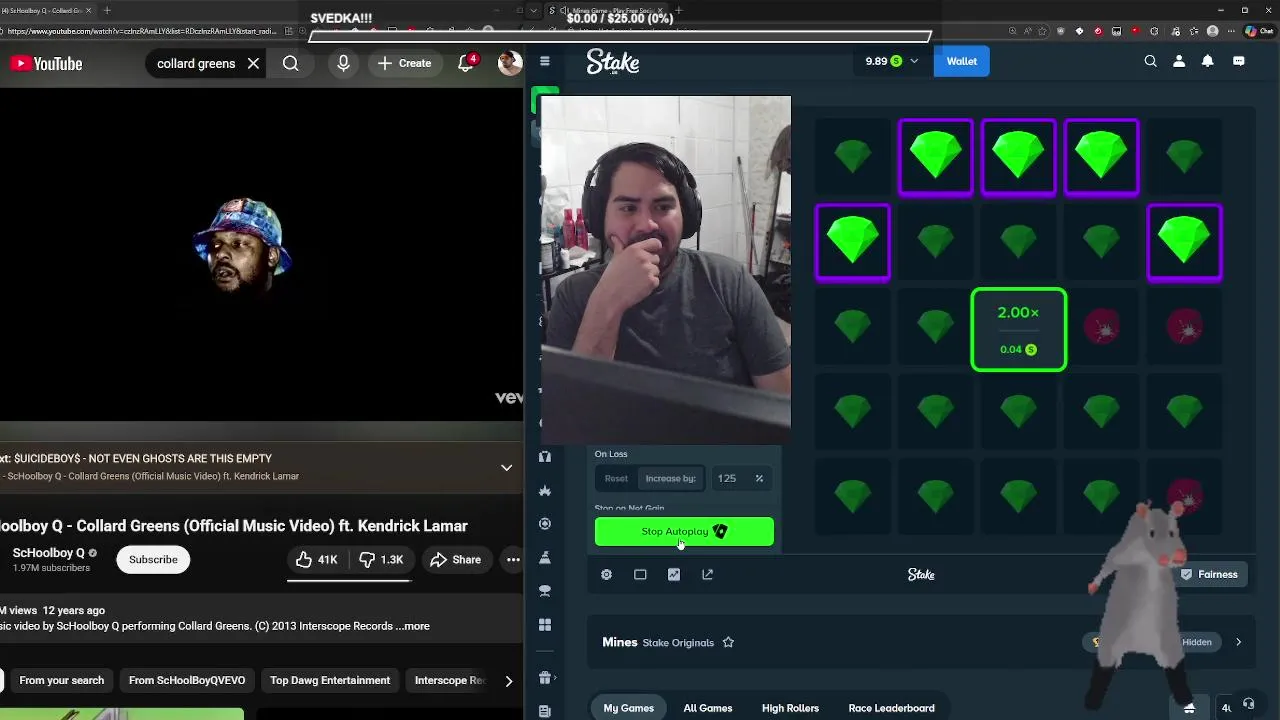
Task: Click the circular target icon in Stake sidebar
Action: pos(545,523)
